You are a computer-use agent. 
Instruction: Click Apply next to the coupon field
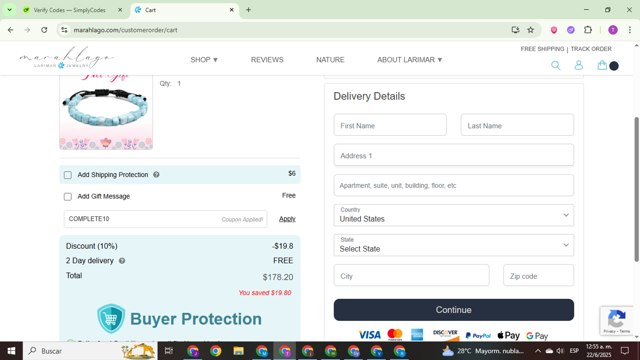click(x=287, y=219)
